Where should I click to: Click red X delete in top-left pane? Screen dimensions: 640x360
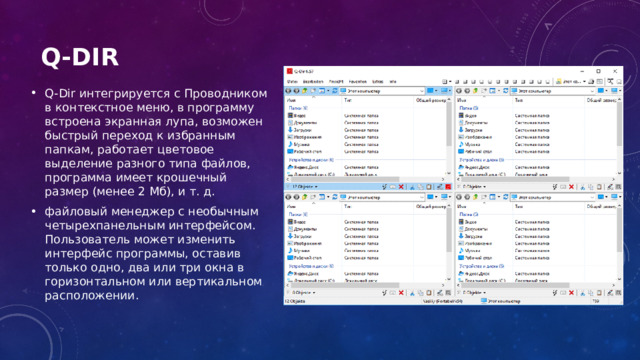tap(401, 187)
